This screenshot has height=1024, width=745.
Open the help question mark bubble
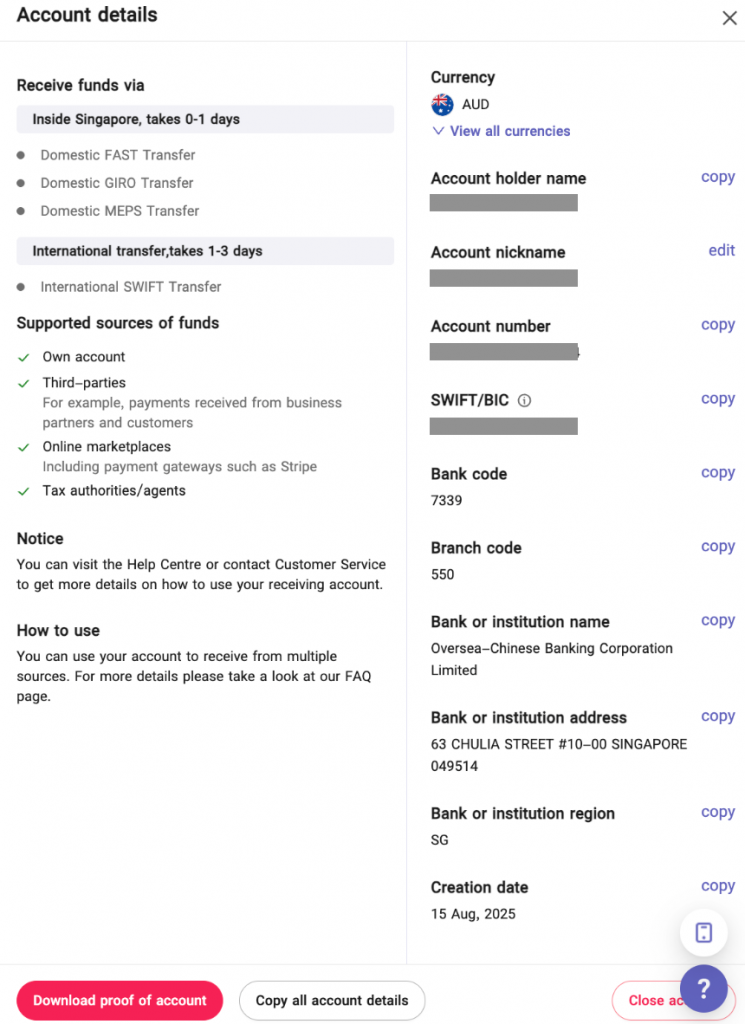click(703, 988)
